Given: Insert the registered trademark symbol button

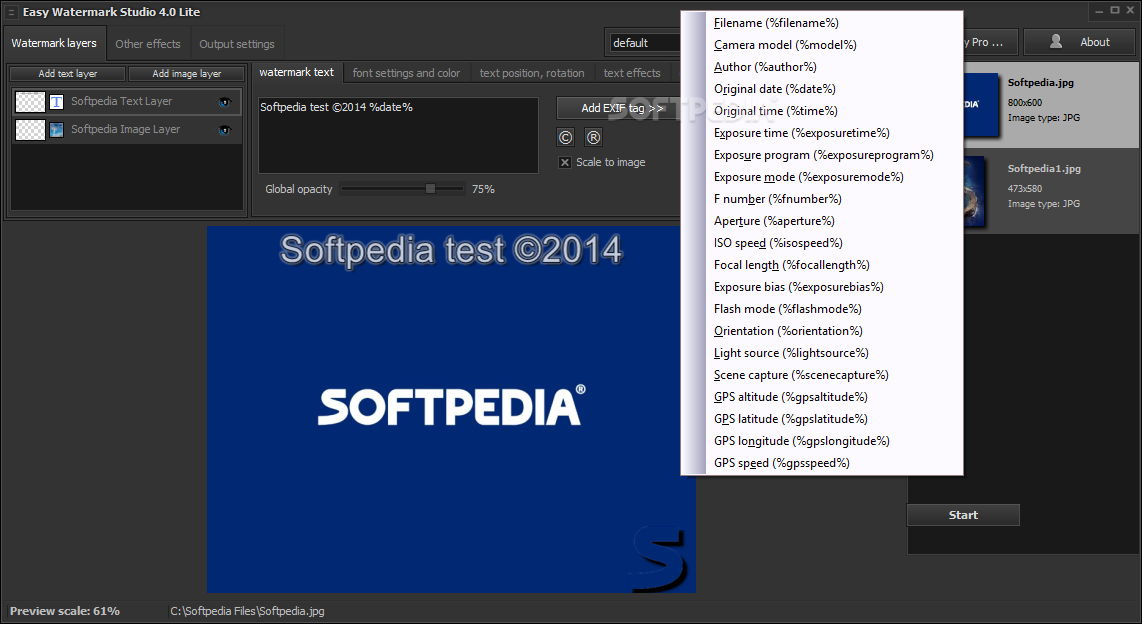Looking at the screenshot, I should point(594,137).
